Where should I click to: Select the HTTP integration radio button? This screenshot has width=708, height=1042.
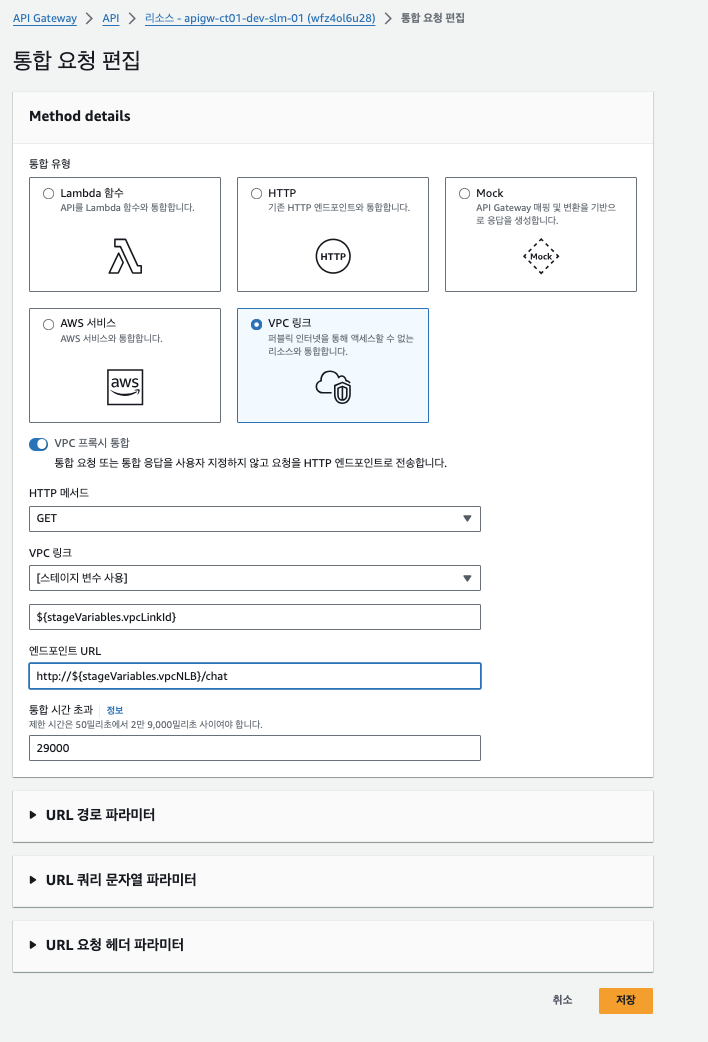tap(257, 193)
